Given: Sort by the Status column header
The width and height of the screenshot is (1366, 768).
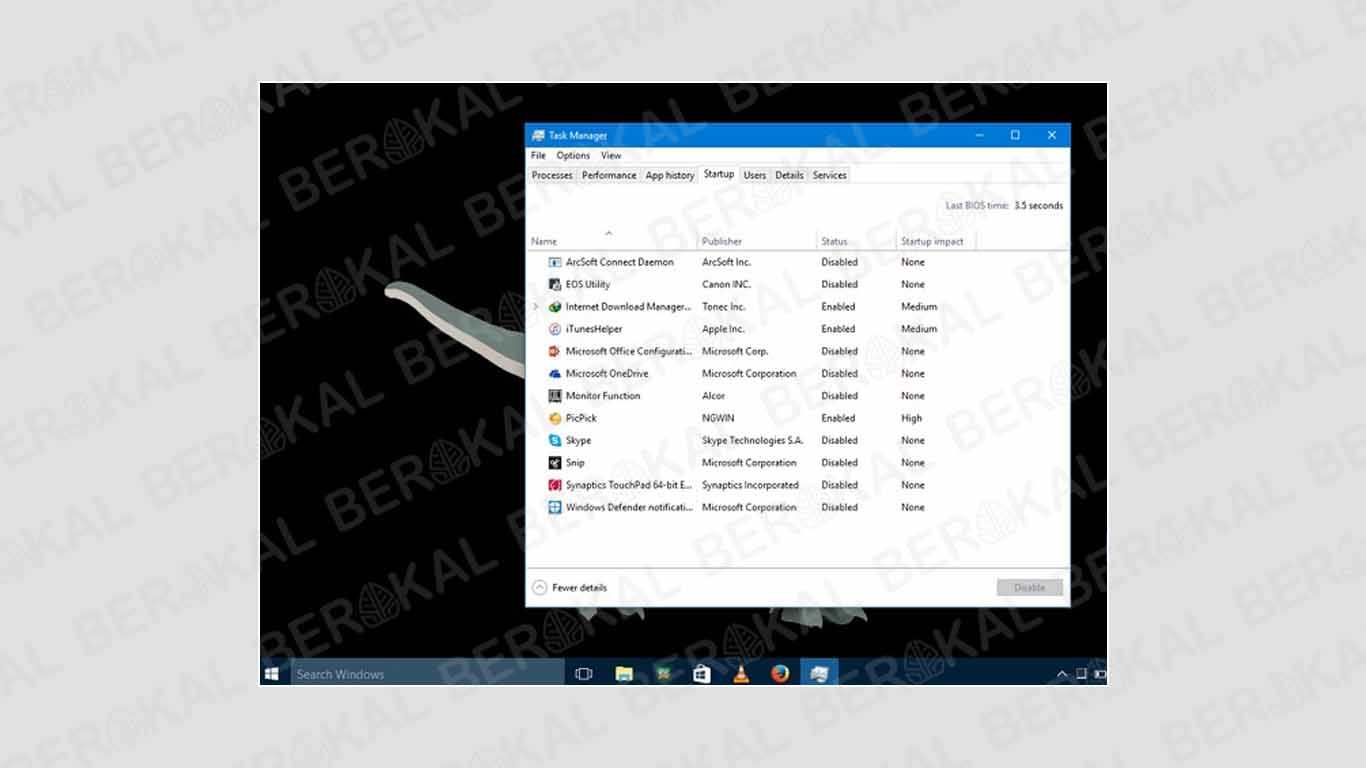Looking at the screenshot, I should pyautogui.click(x=856, y=240).
